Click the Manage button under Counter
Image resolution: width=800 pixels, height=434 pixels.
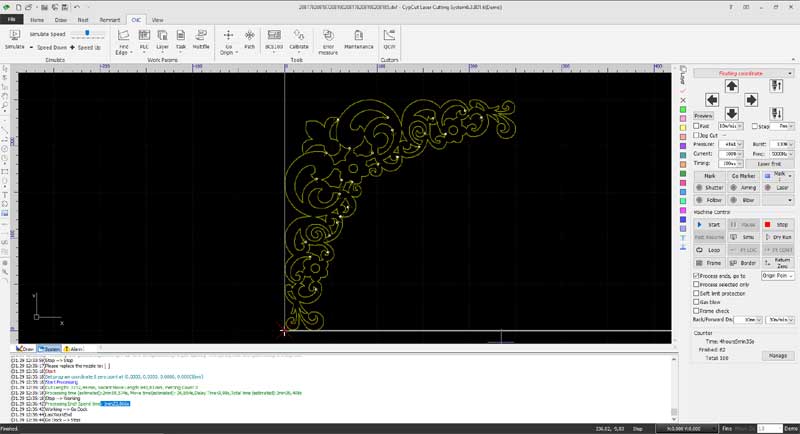coord(778,355)
